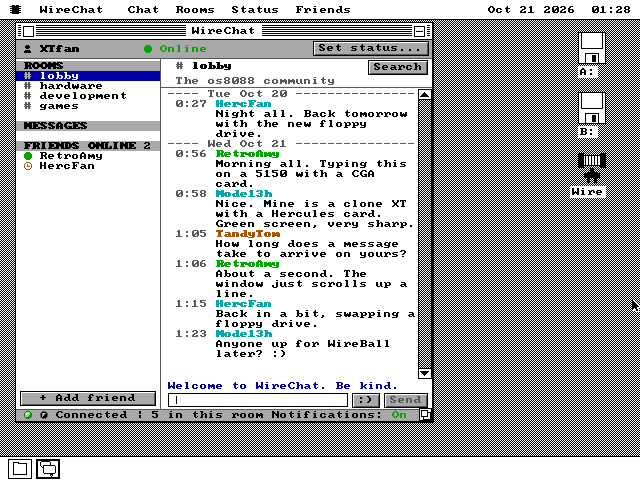This screenshot has width=640, height=480.
Task: Click the chat scrollbar track
Action: (x=424, y=234)
